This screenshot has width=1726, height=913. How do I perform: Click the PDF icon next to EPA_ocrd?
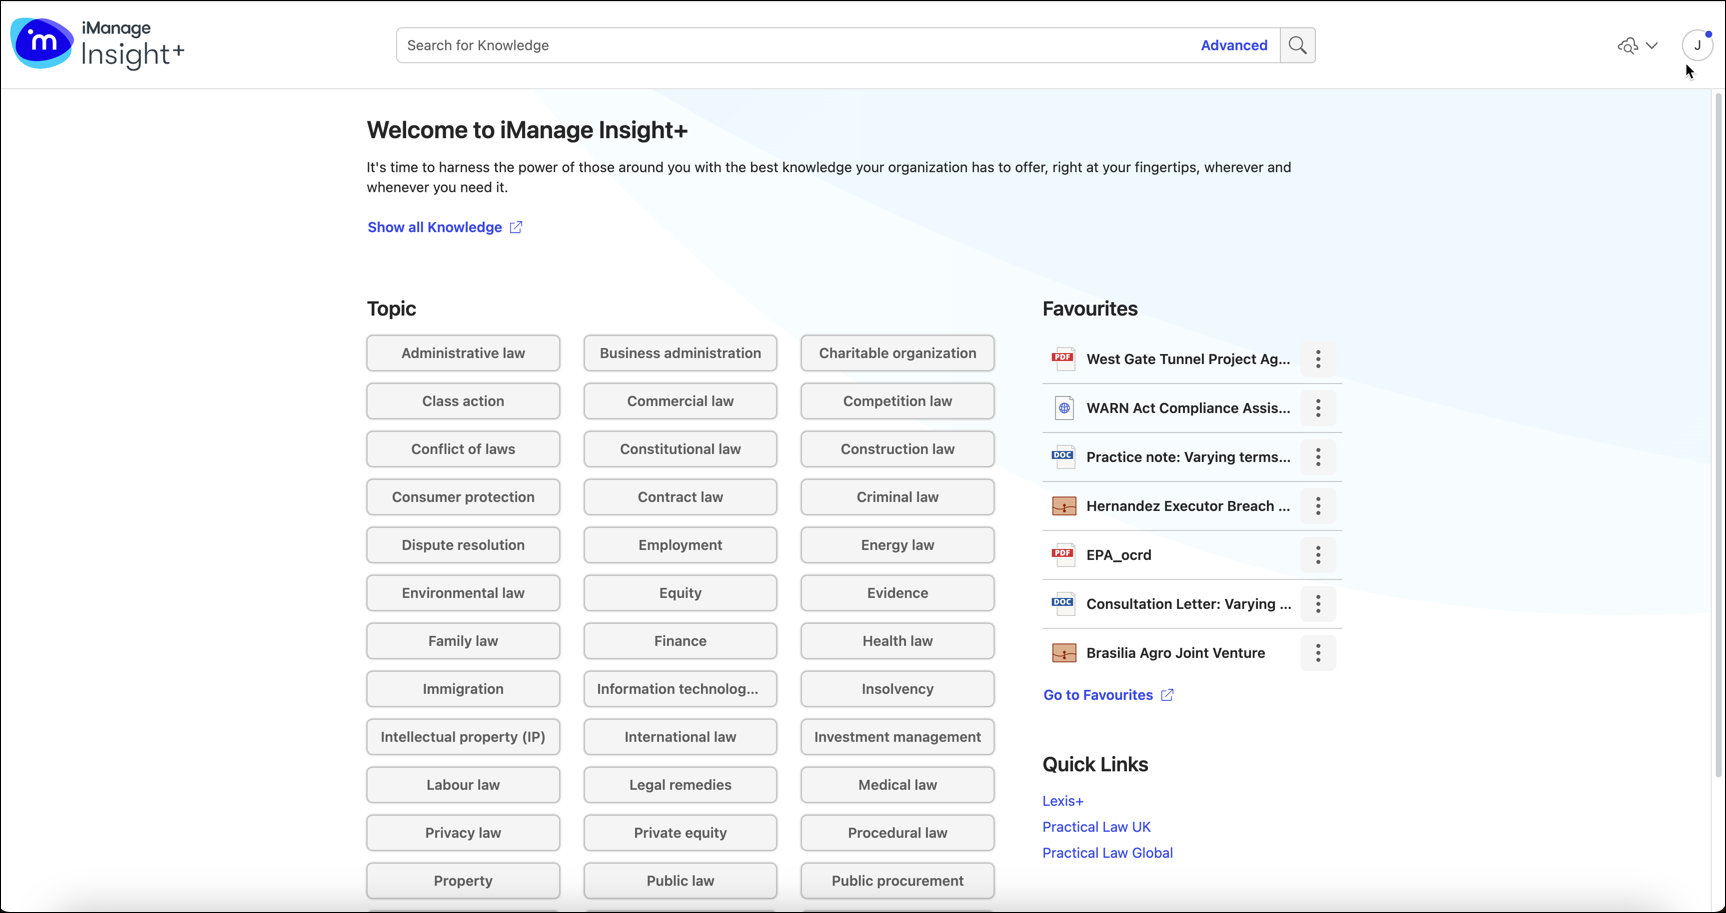click(x=1063, y=554)
